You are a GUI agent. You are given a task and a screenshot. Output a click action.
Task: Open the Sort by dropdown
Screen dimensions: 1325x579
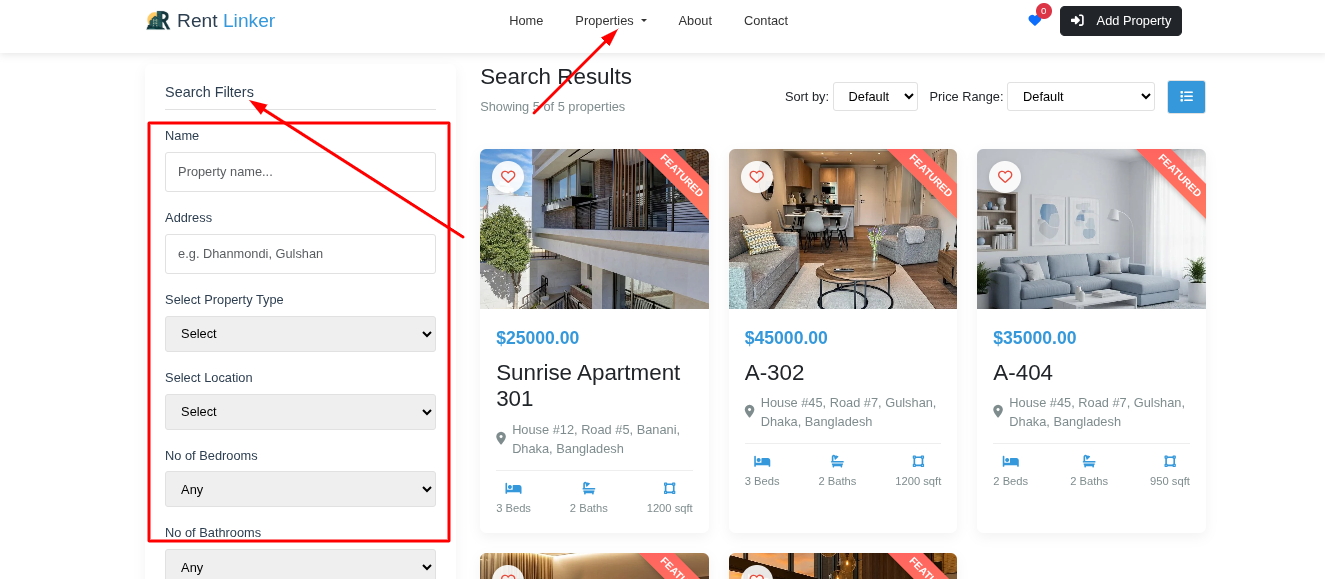[875, 97]
